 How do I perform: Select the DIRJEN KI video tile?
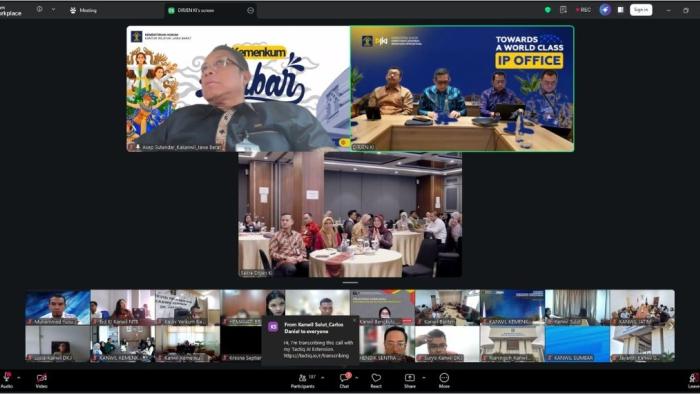click(x=462, y=89)
